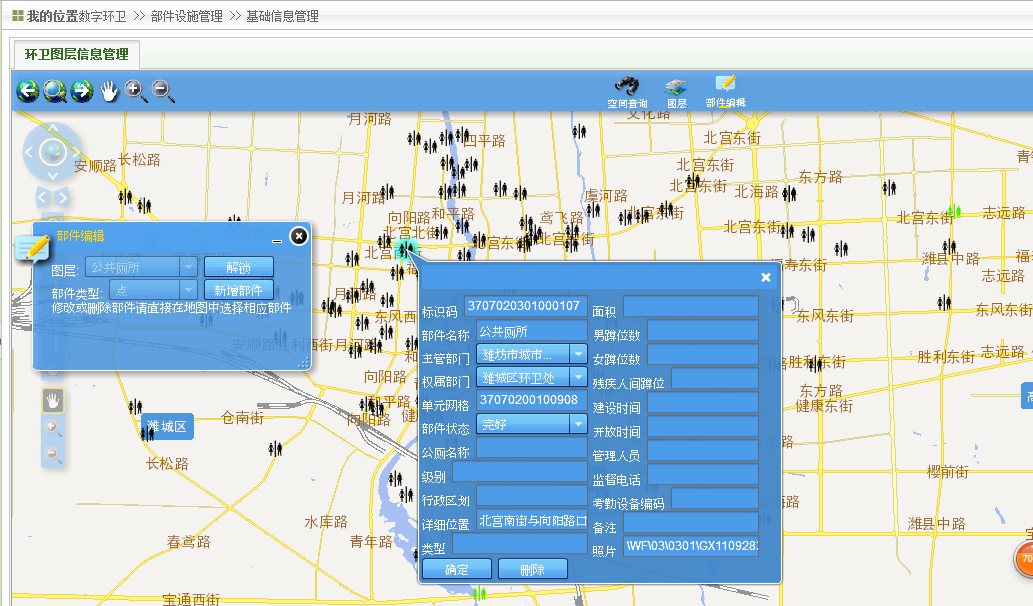
Task: Click the map navigation compass globe
Action: tap(53, 152)
